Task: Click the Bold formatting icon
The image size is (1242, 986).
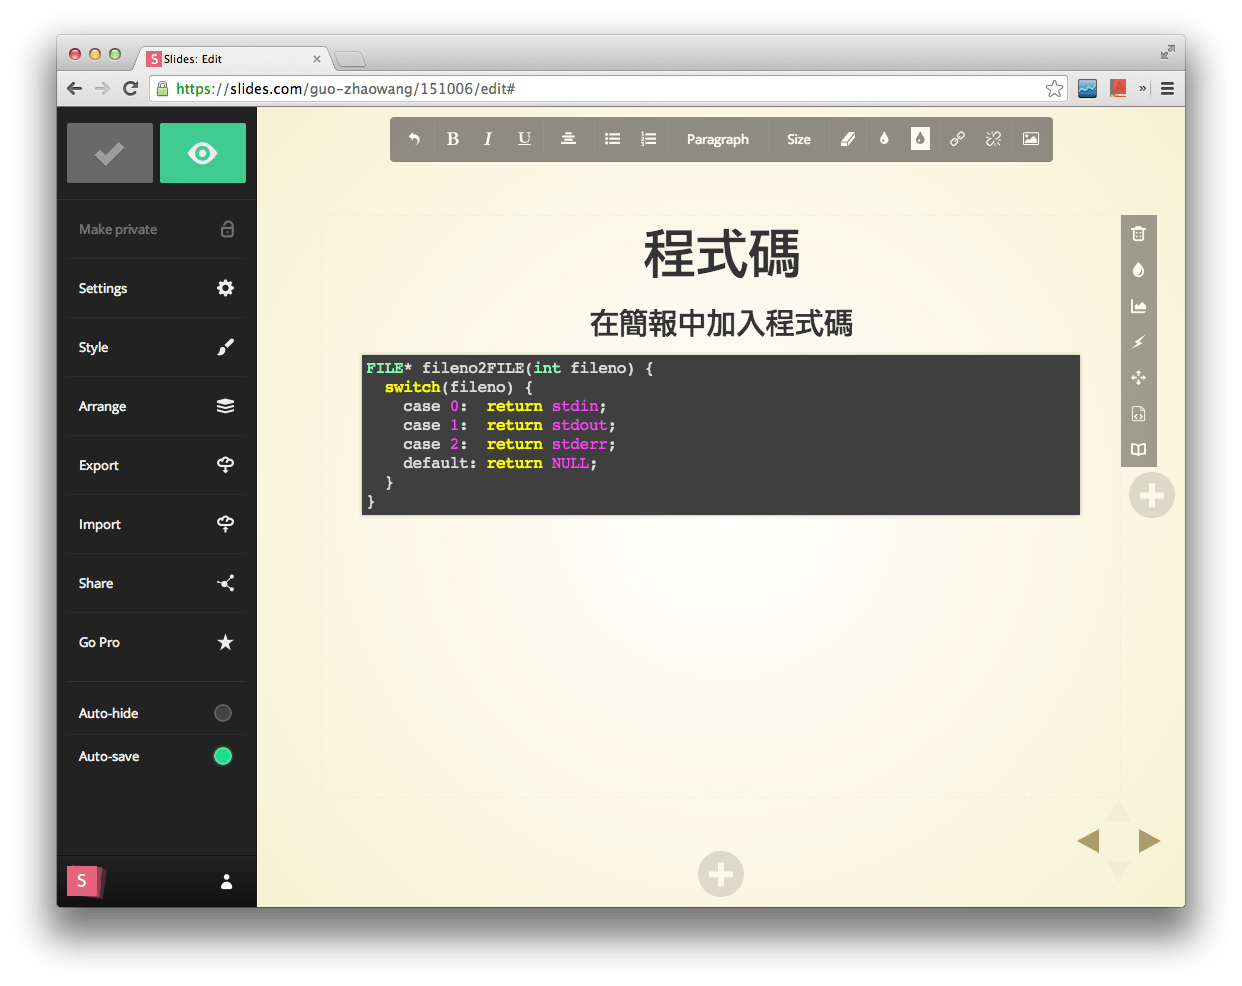Action: 453,139
